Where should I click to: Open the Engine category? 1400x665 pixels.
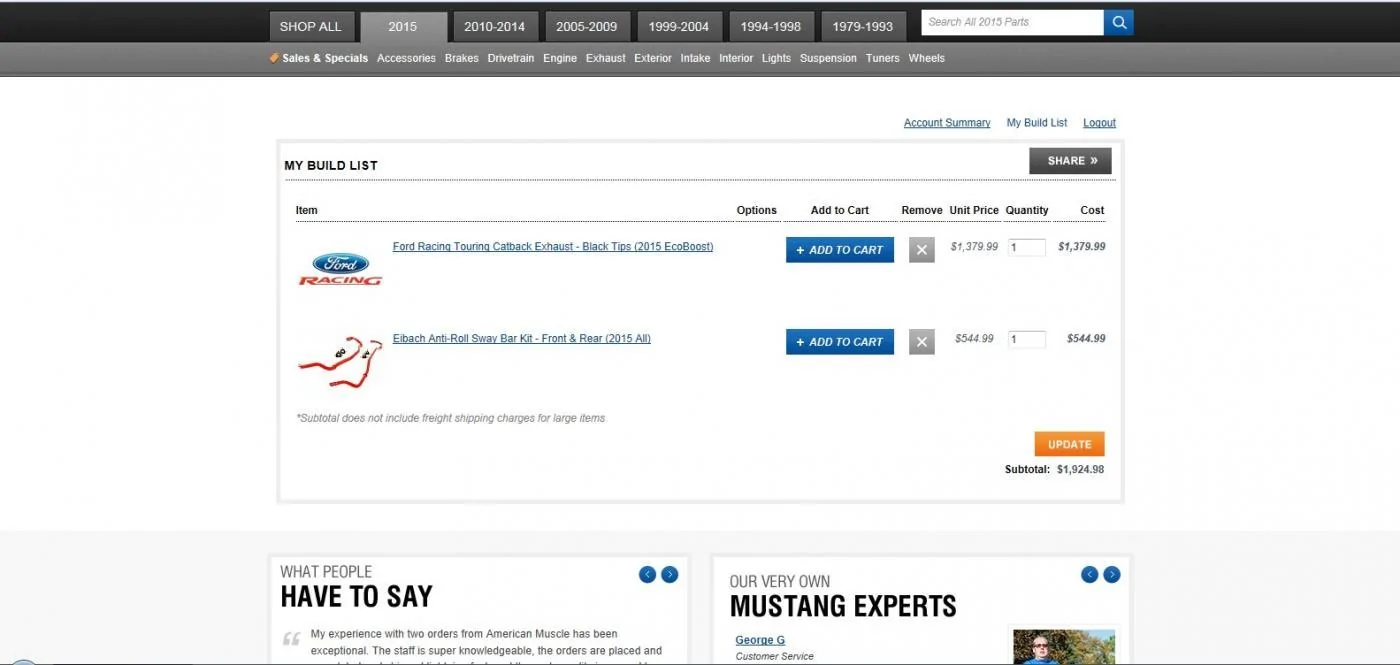click(x=560, y=58)
